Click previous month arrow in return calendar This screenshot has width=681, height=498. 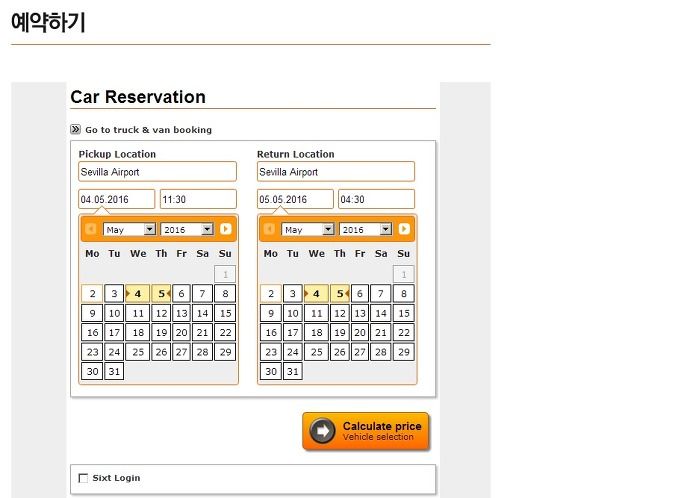(x=269, y=229)
